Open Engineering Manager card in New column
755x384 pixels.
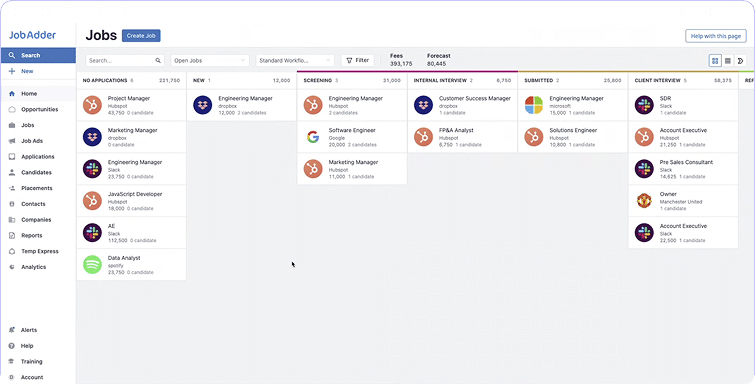click(x=242, y=105)
